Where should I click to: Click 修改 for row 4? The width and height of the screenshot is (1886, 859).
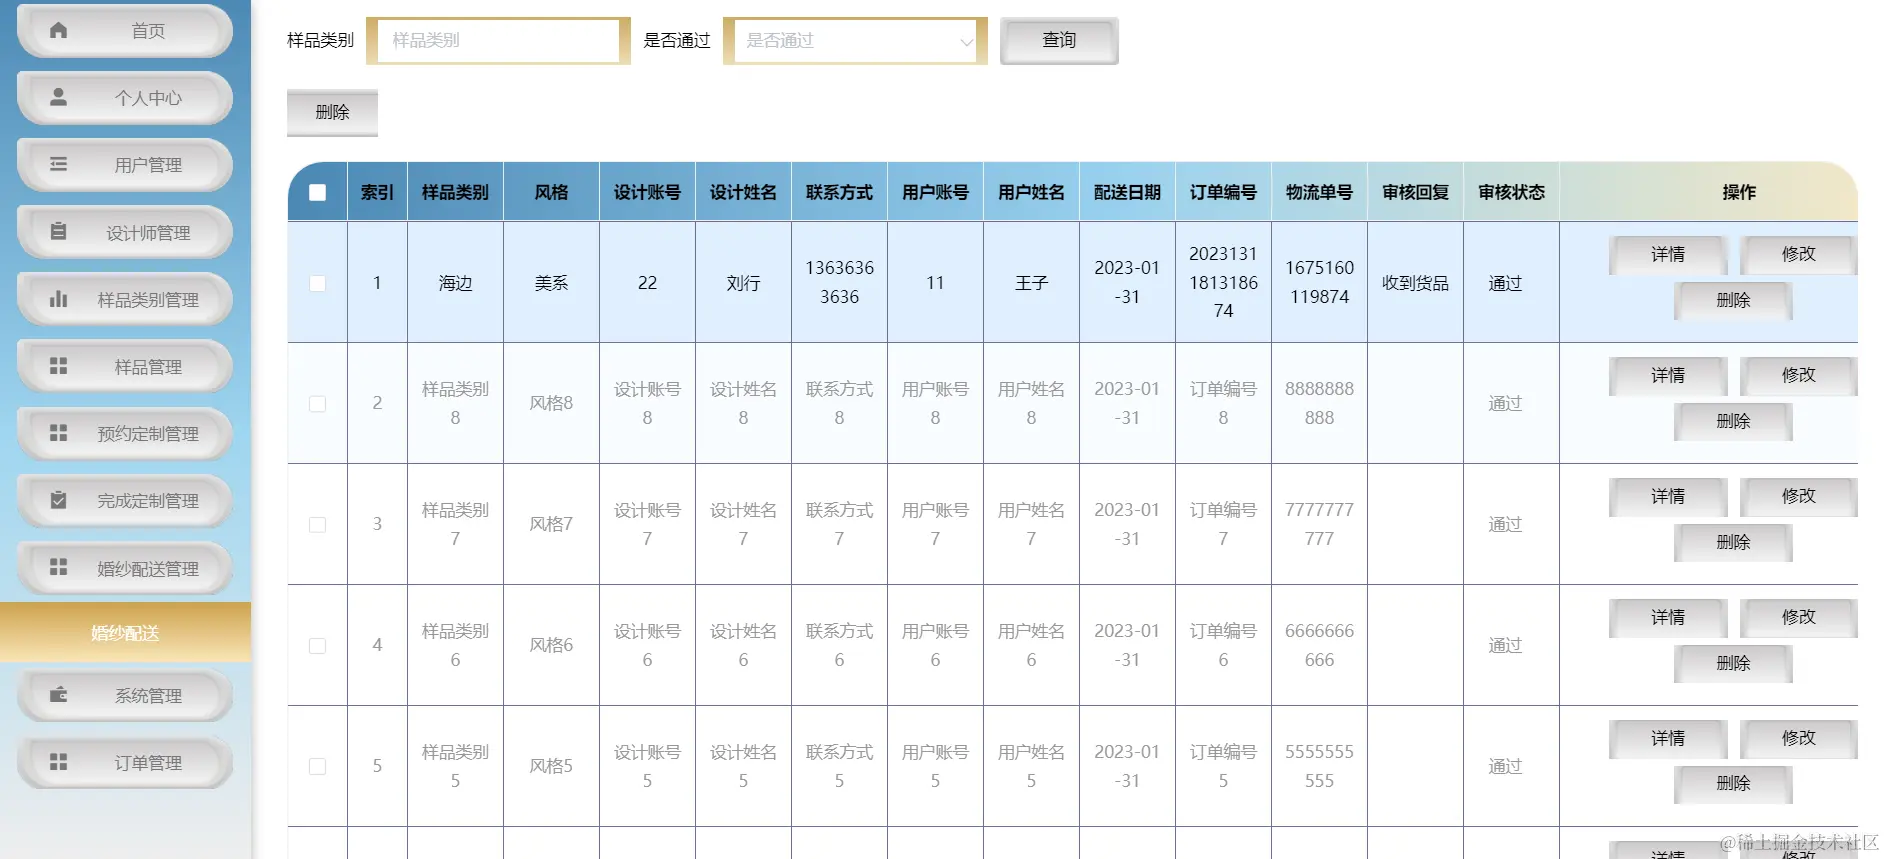tap(1798, 617)
